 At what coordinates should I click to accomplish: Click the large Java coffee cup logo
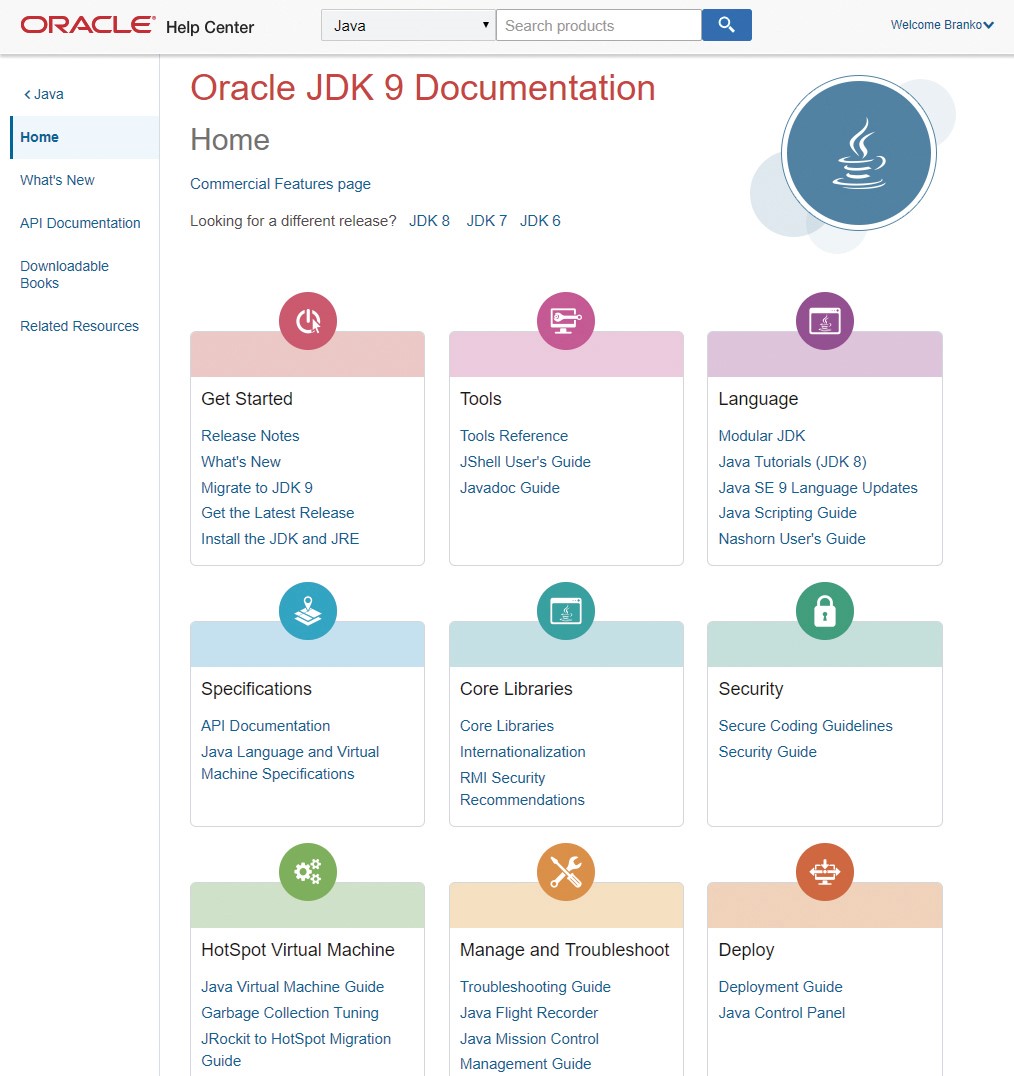coord(858,153)
